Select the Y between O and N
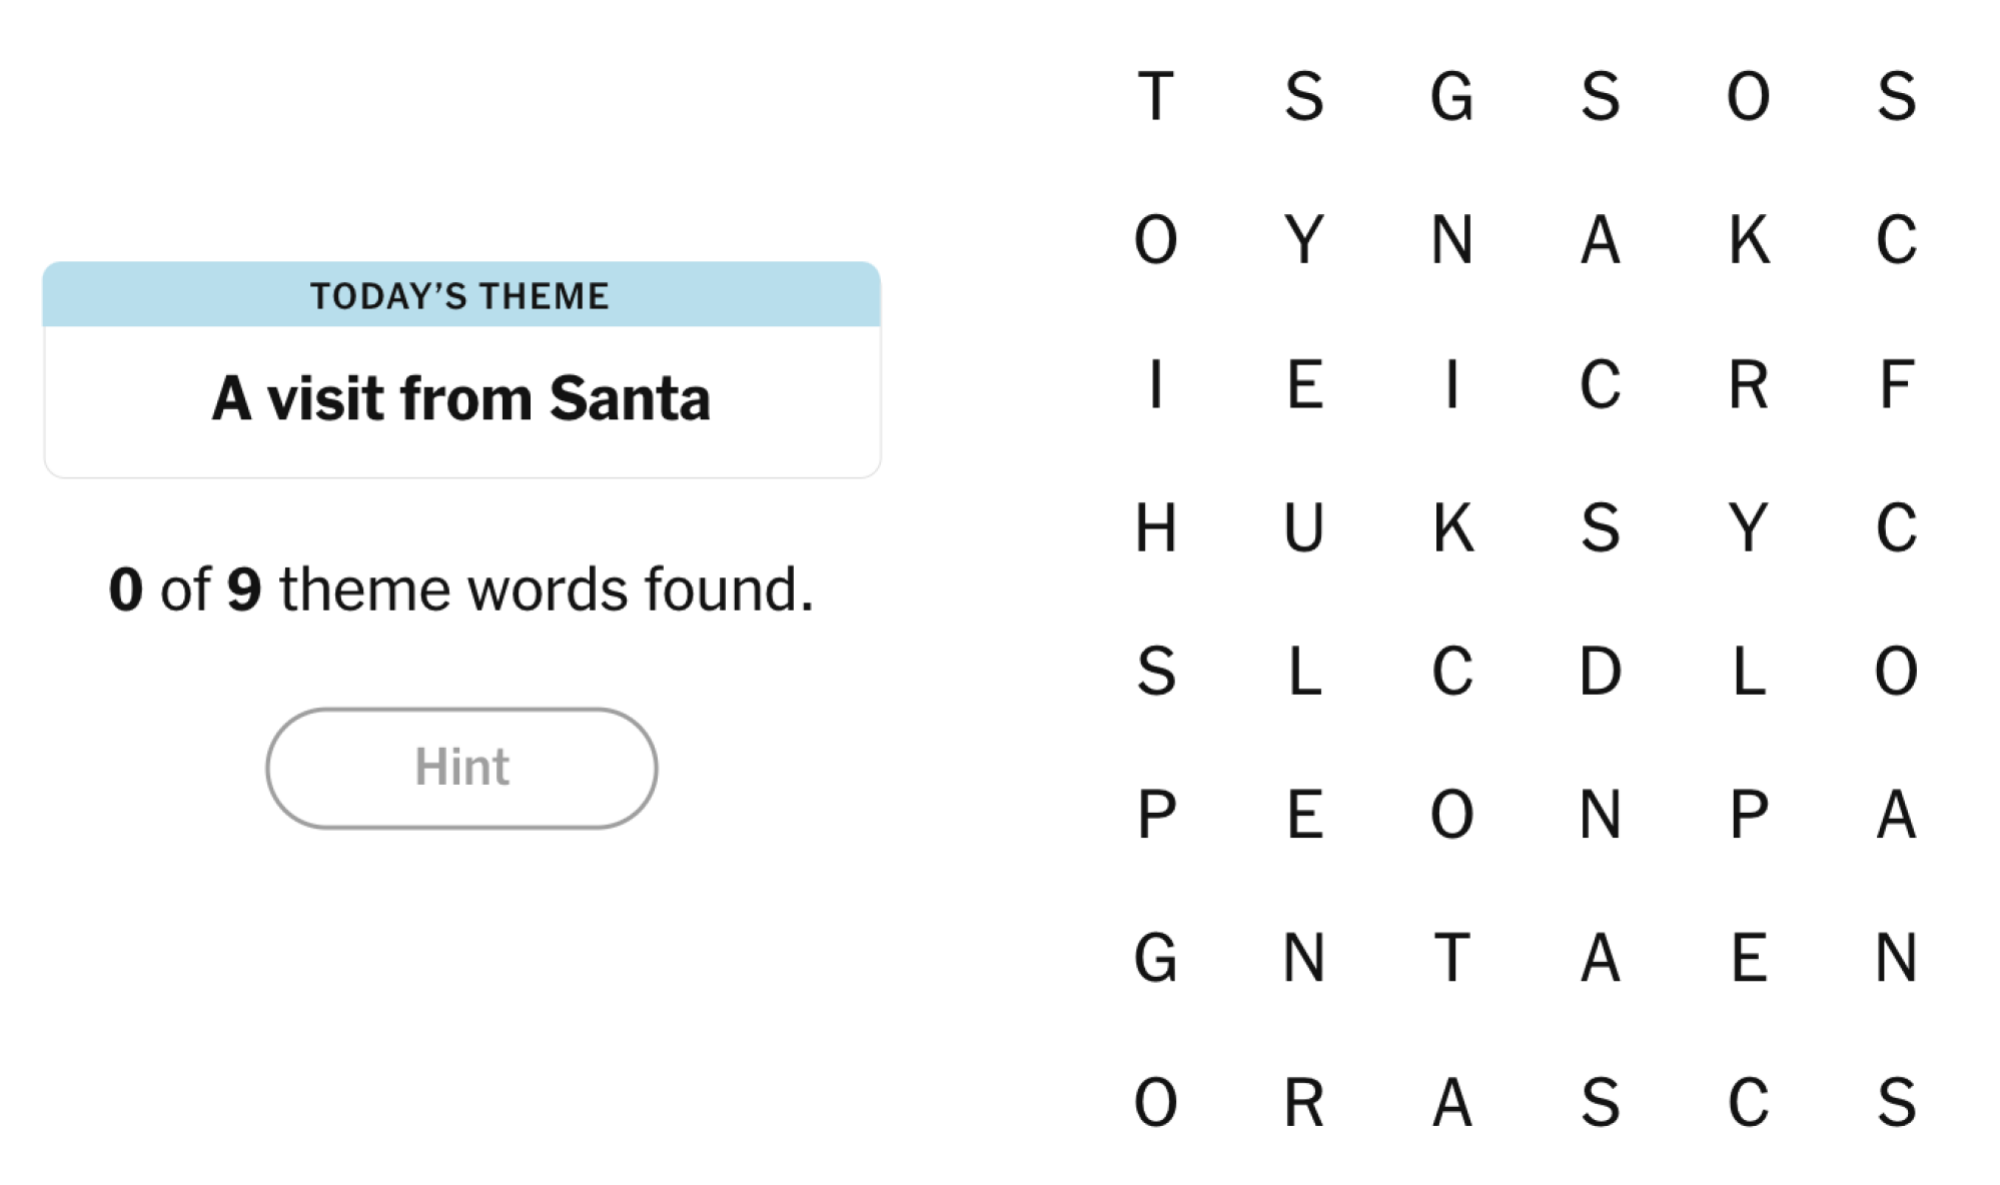This screenshot has height=1185, width=2000. coord(1304,240)
